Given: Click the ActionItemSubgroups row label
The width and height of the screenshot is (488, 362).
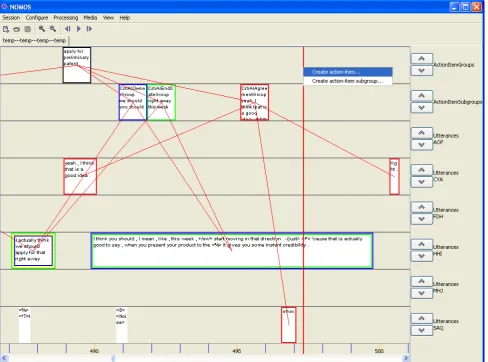Looking at the screenshot, I should coord(458,102).
